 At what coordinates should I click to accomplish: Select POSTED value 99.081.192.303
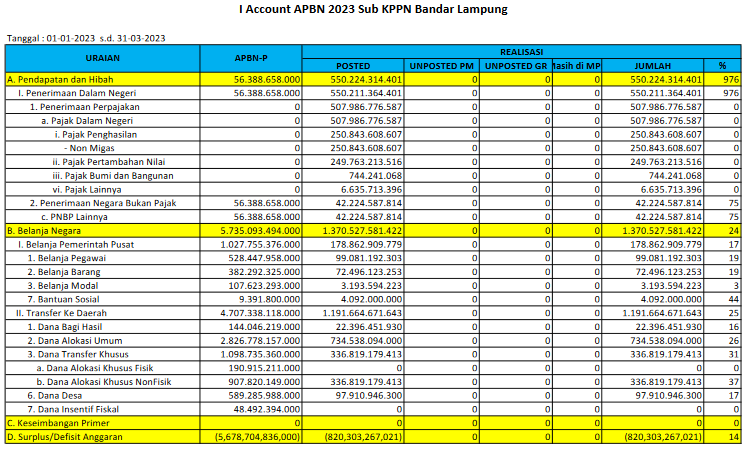pos(369,258)
